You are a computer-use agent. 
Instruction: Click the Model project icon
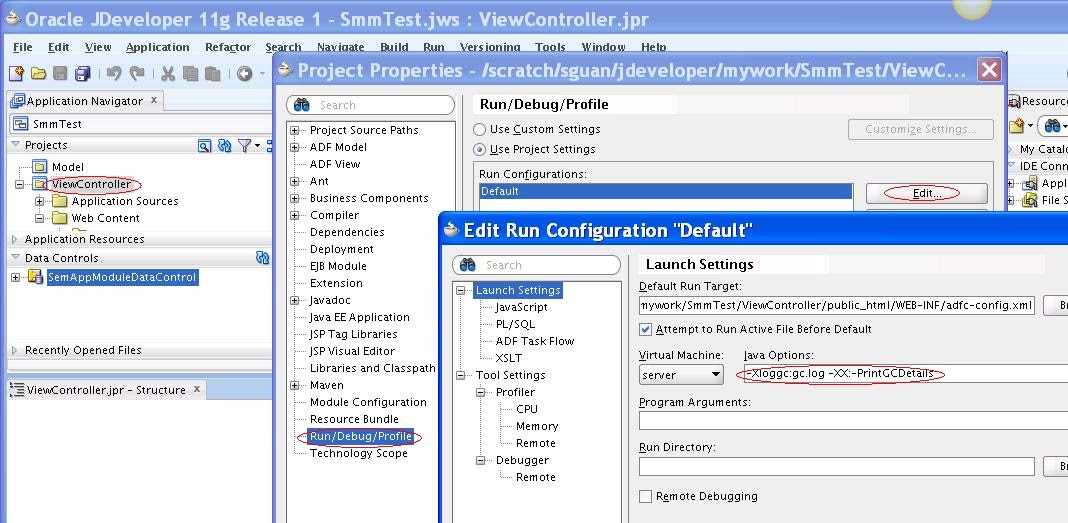40,167
